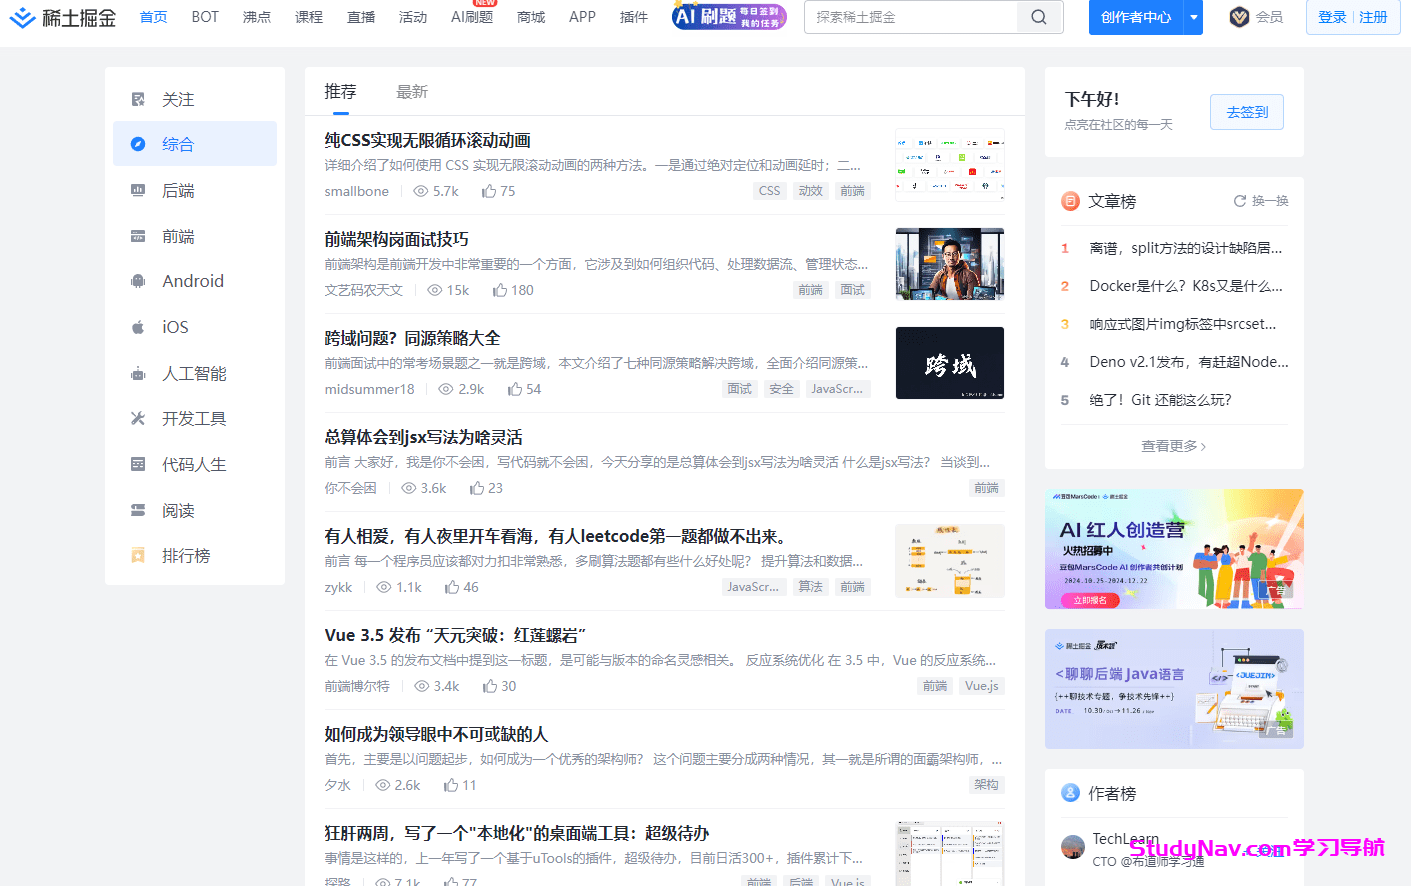
Task: Open 阅读 section via its sidebar icon
Action: click(x=138, y=510)
